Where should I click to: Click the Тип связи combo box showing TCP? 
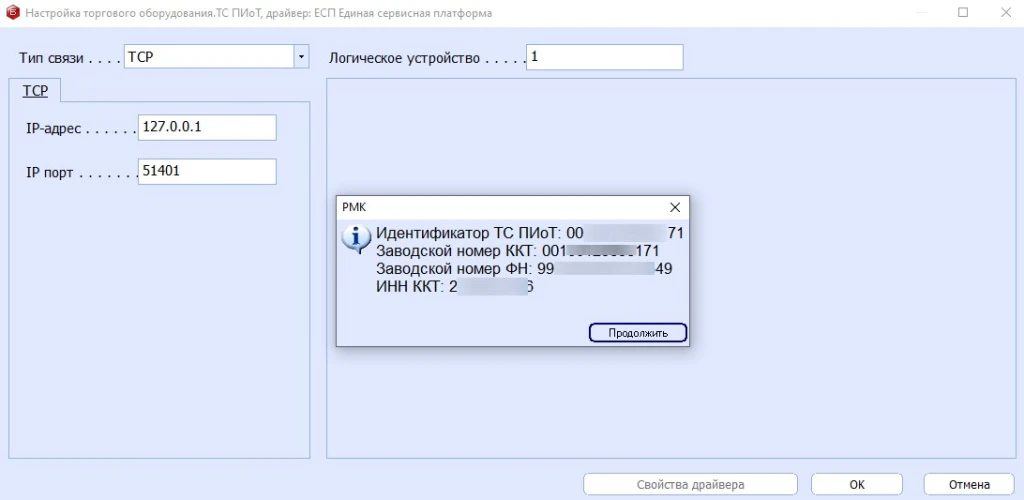click(209, 57)
